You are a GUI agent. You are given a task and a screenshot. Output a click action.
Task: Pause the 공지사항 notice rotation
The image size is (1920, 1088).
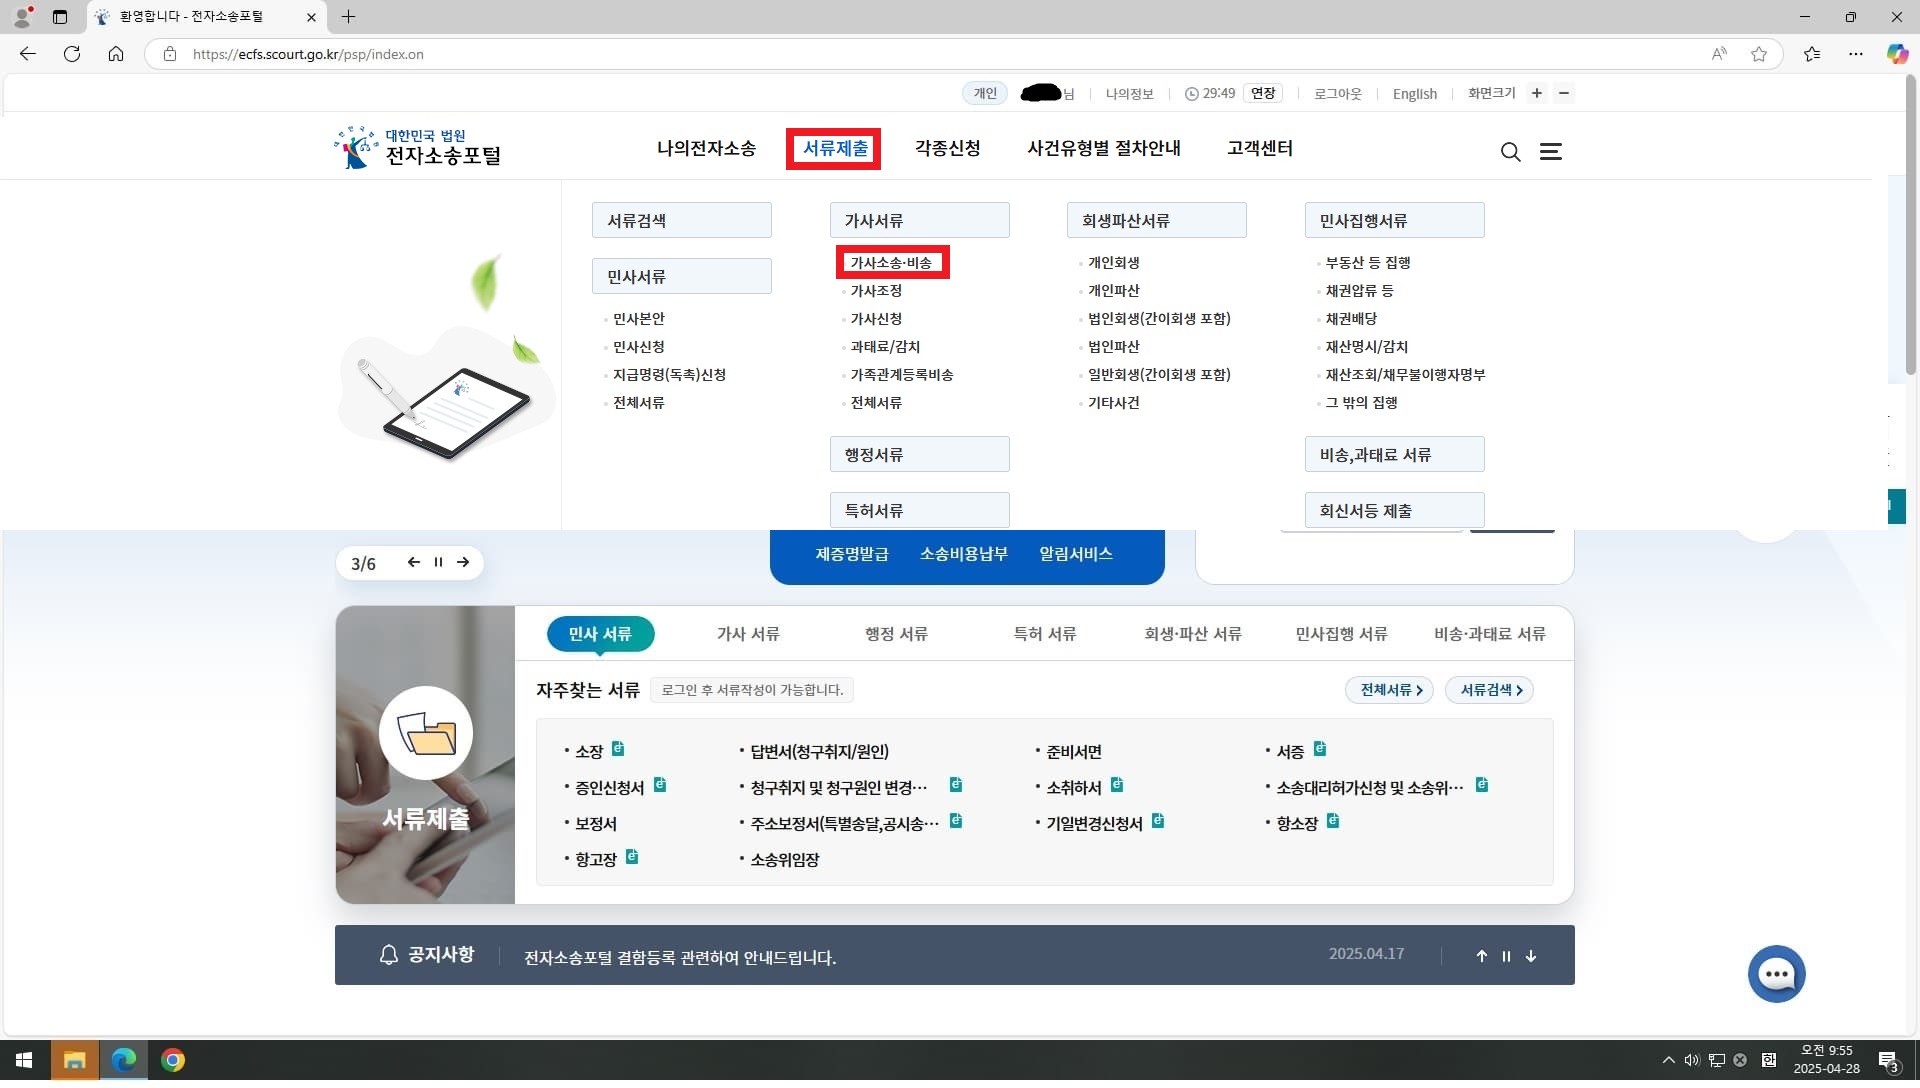click(x=1506, y=956)
